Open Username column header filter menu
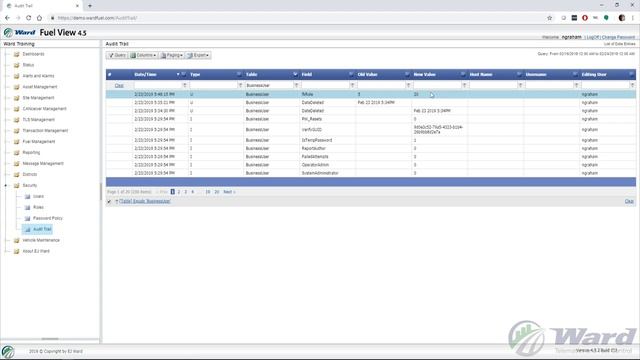This screenshot has width=640, height=360. pyautogui.click(x=575, y=74)
